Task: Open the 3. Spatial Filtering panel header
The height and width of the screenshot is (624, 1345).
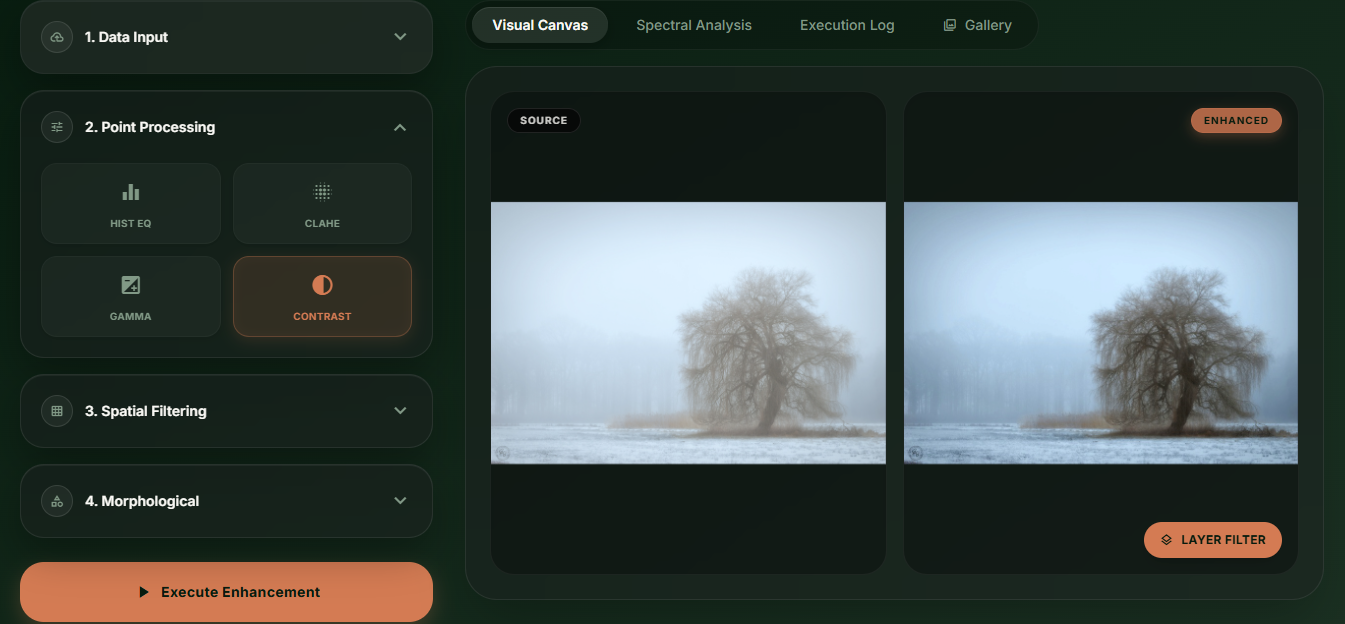Action: 226,411
